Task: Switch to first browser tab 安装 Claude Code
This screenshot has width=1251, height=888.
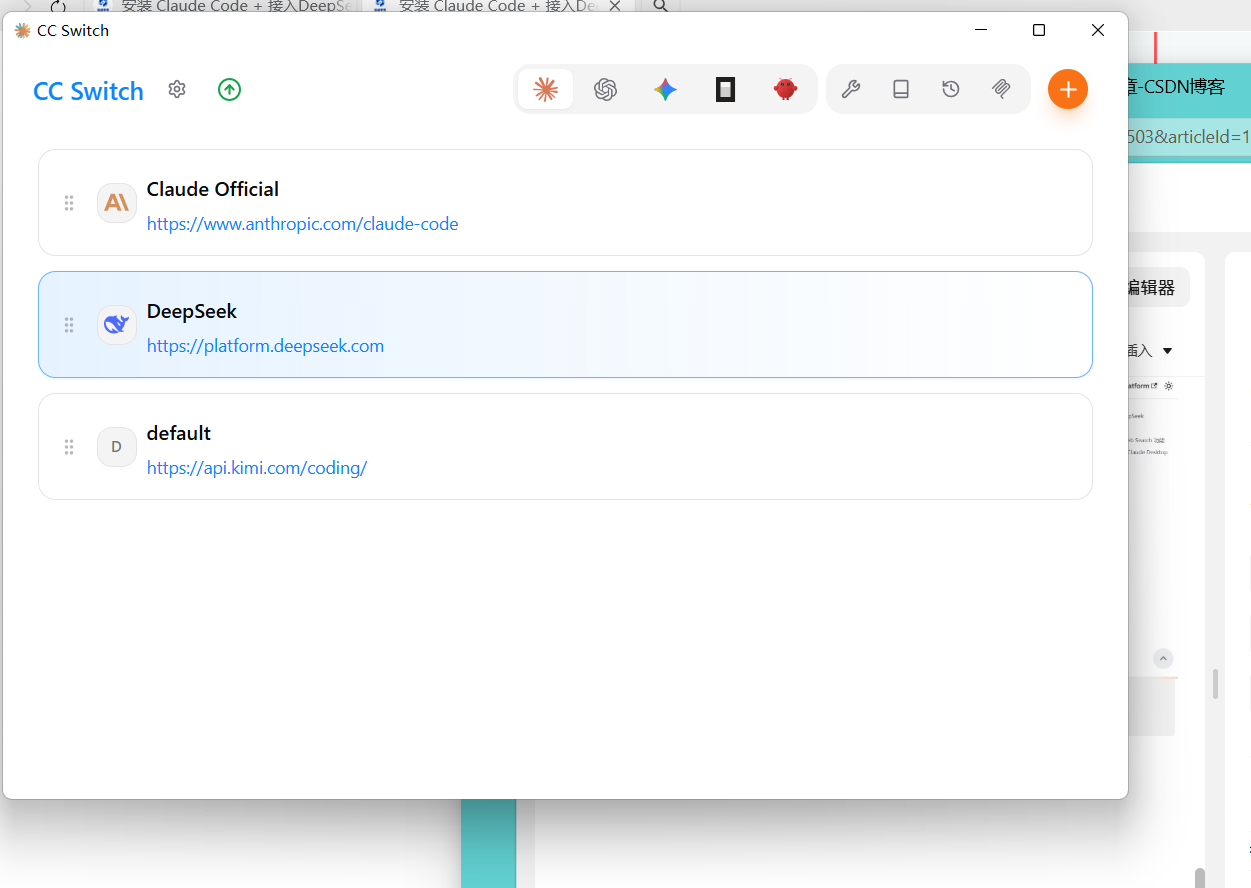Action: (x=222, y=6)
